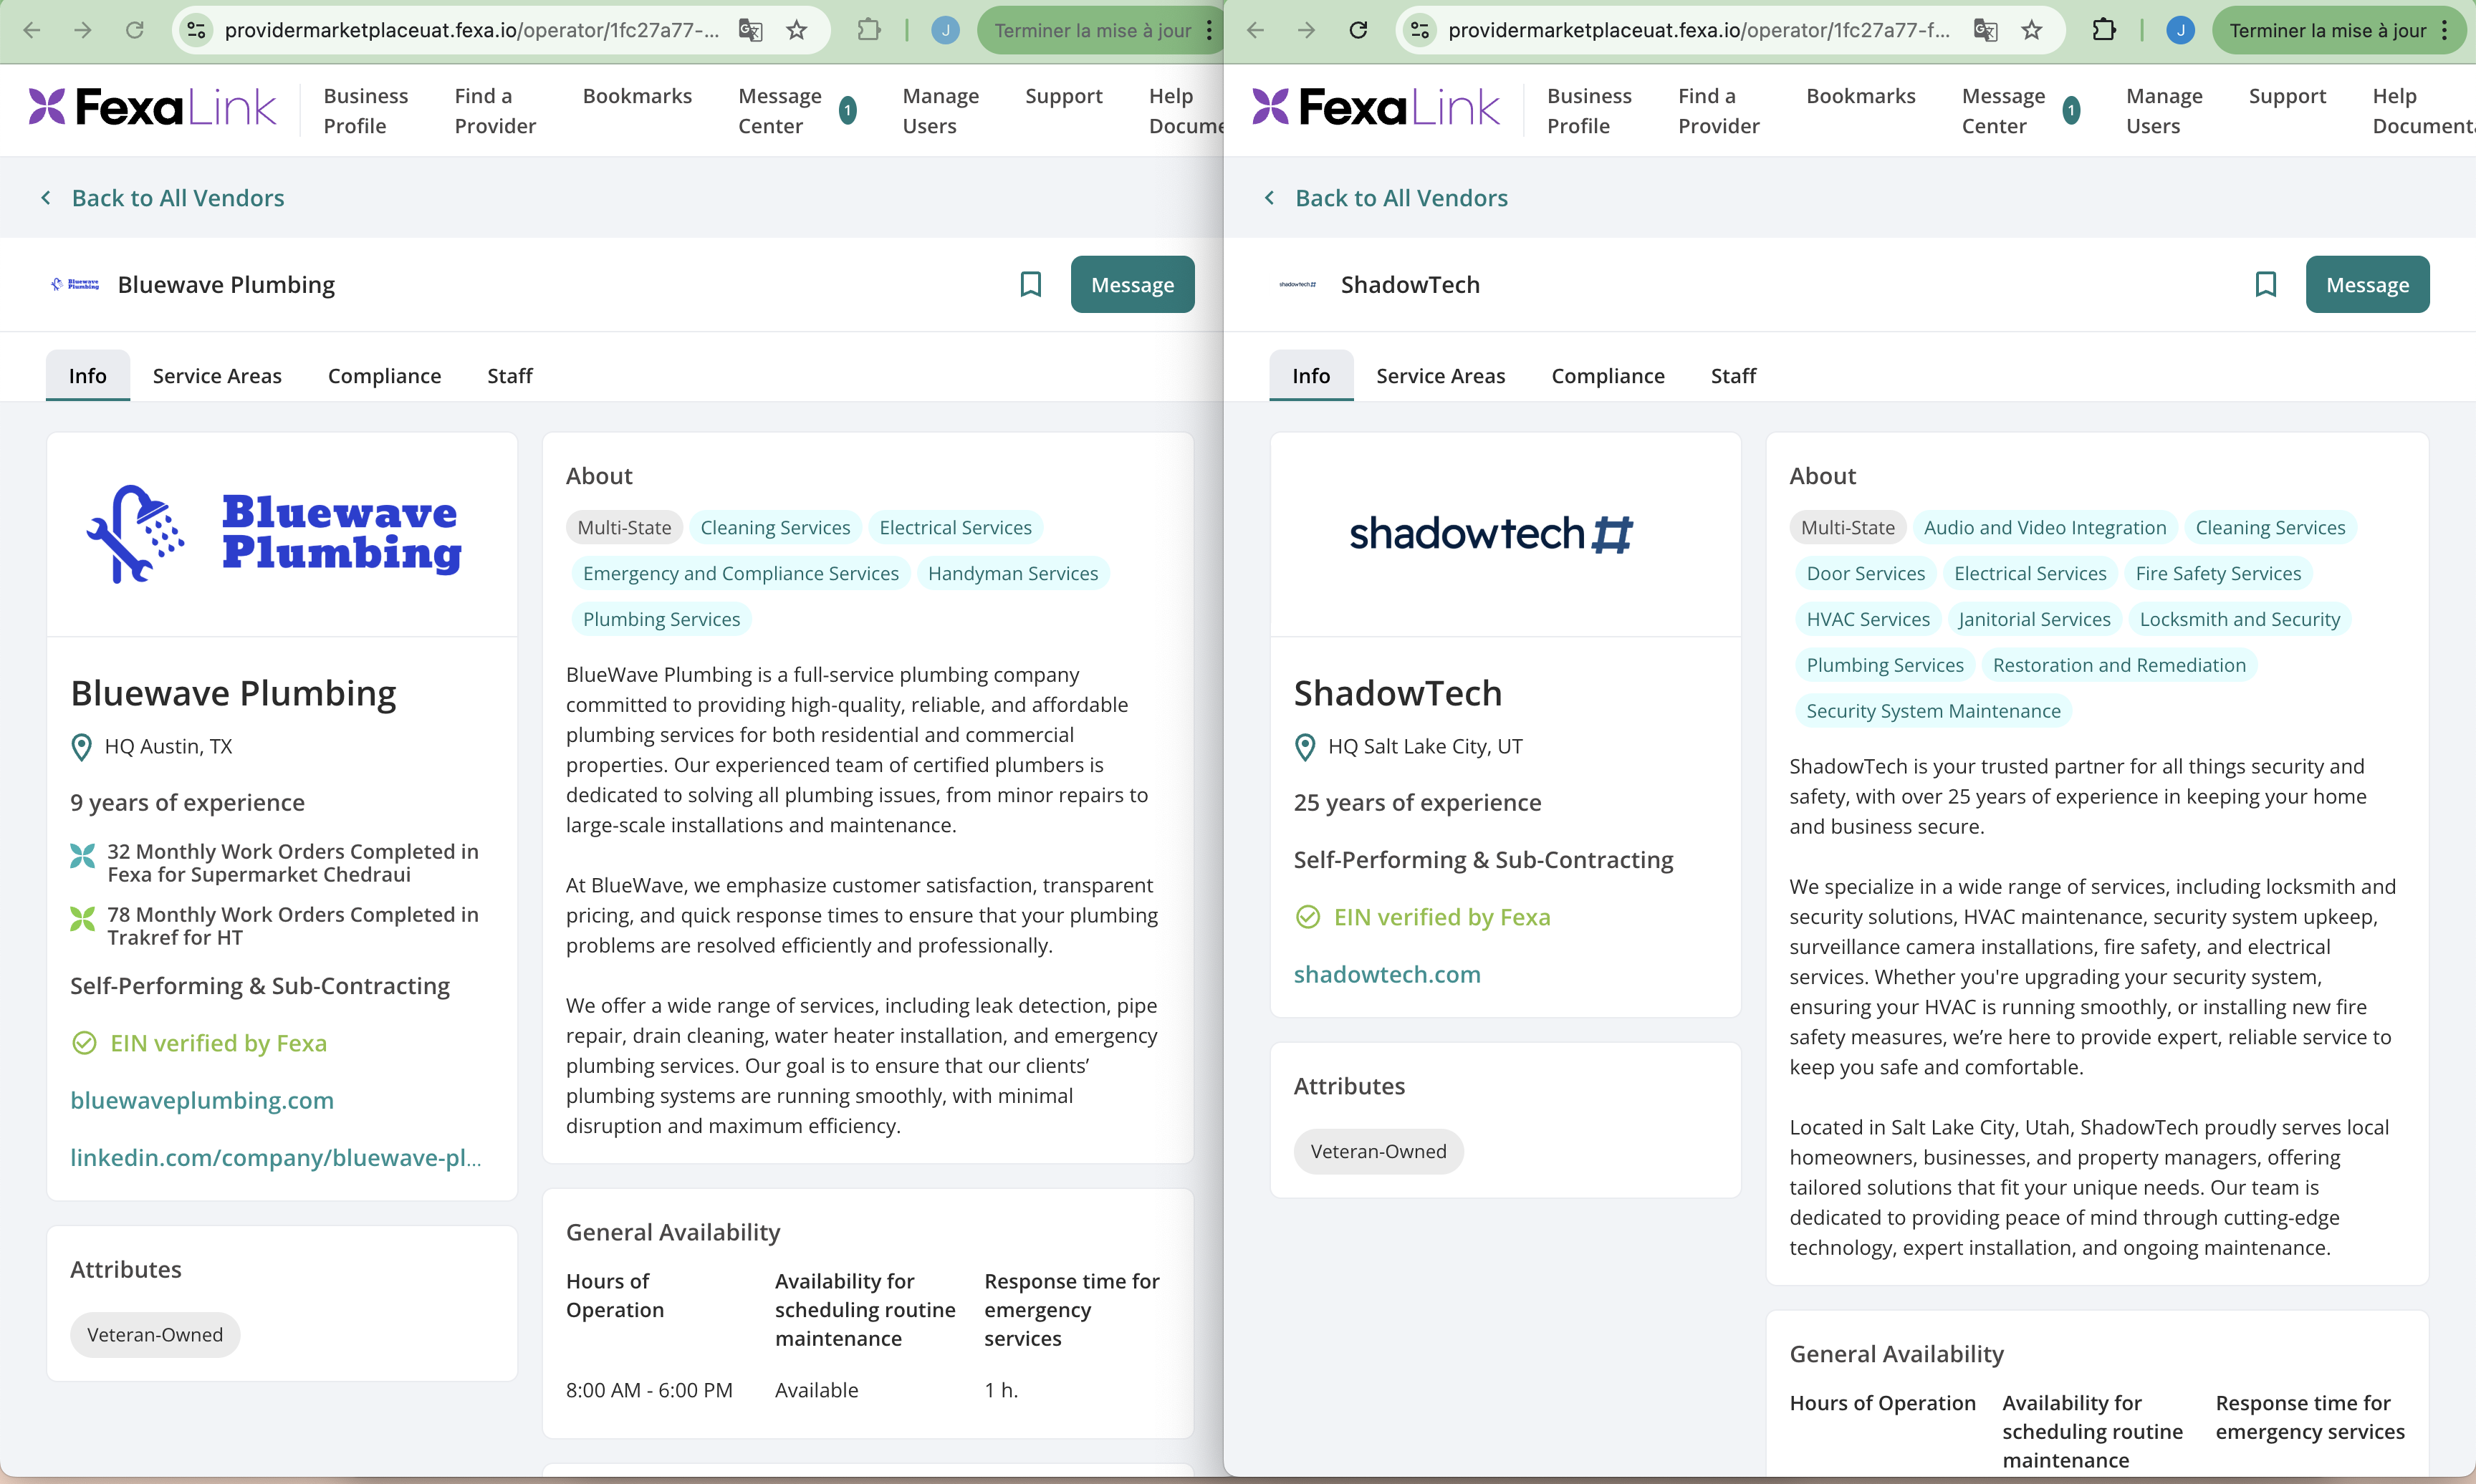The width and height of the screenshot is (2476, 1484).
Task: Click forward arrow in left browser window
Action: tap(83, 30)
